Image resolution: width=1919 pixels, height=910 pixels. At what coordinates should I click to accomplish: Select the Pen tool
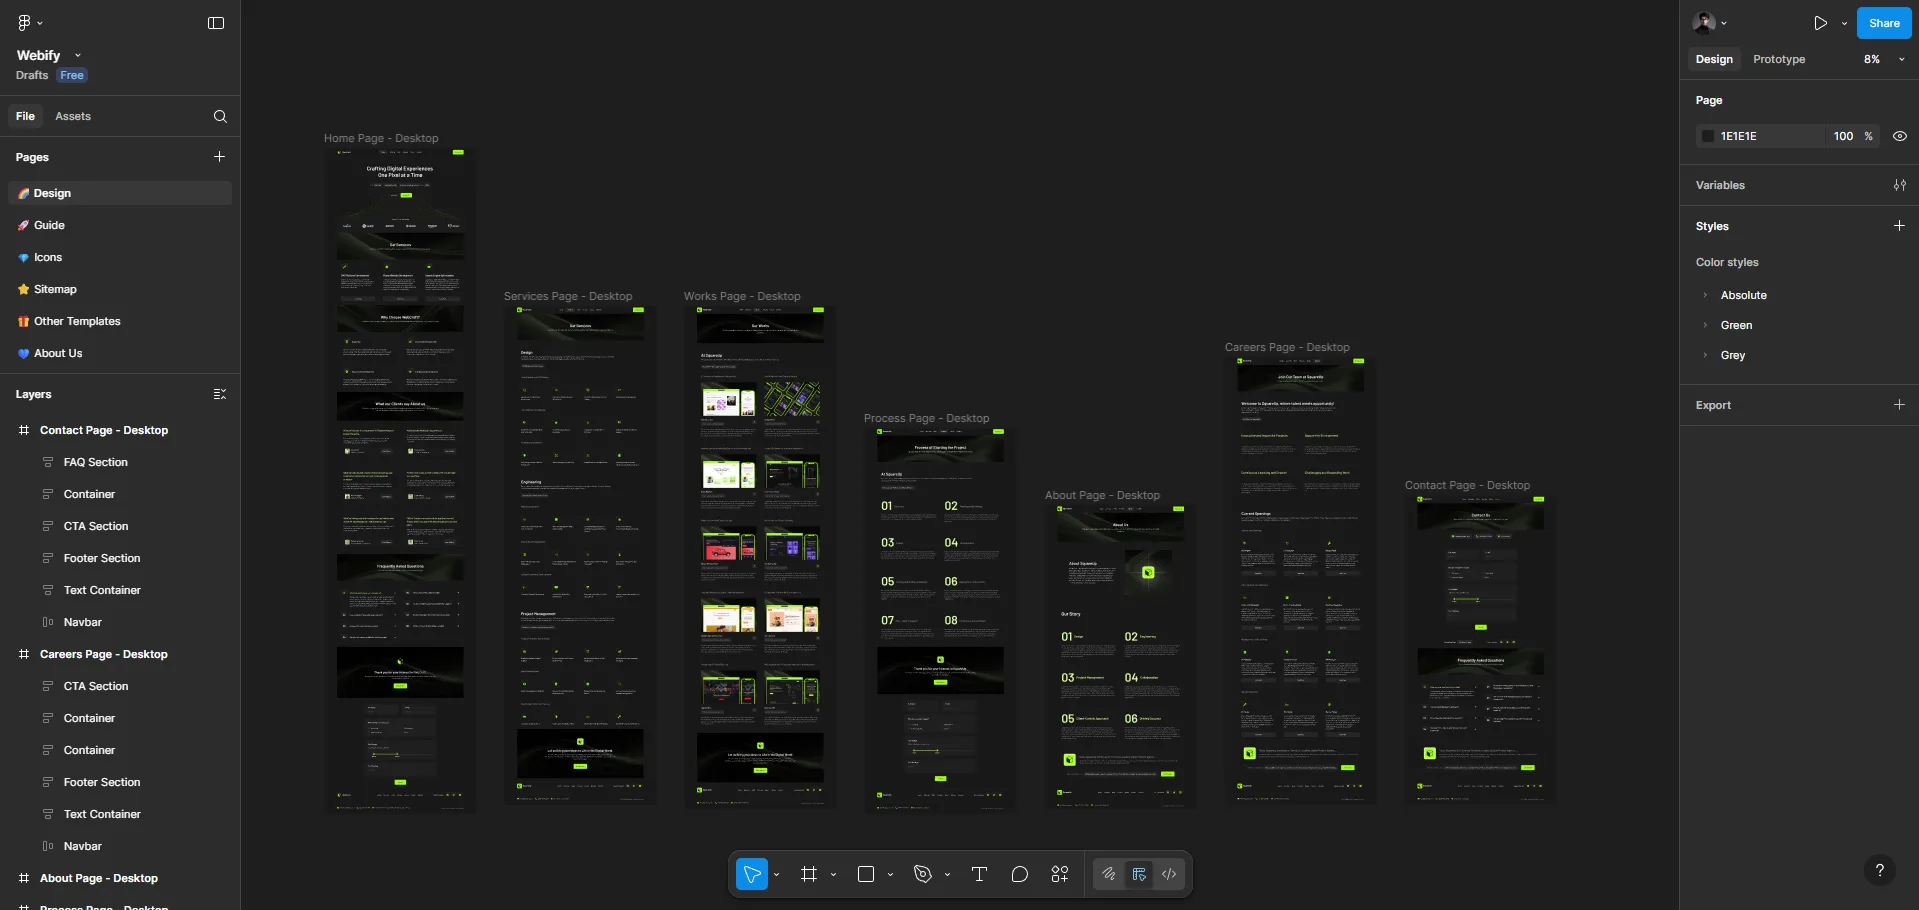tap(923, 873)
